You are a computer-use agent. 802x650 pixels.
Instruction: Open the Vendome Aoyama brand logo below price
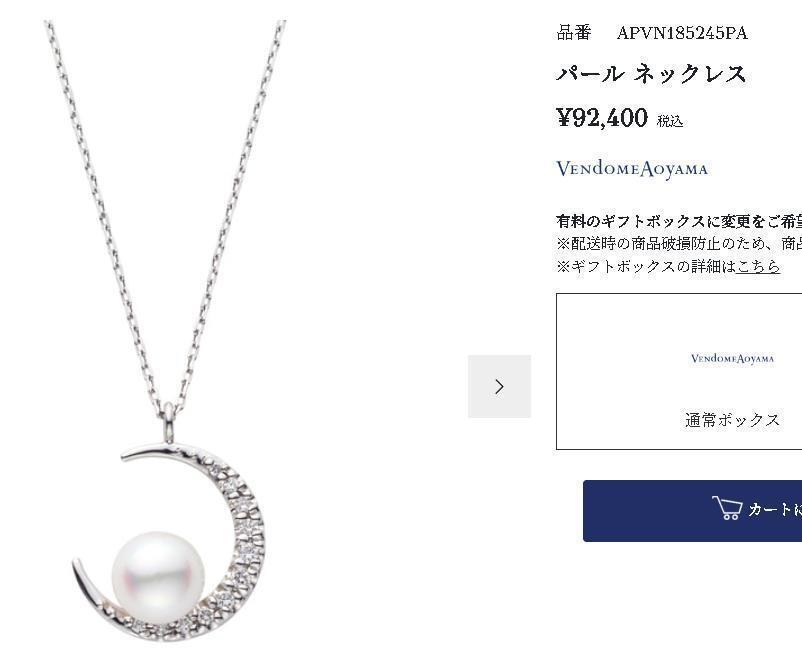632,169
